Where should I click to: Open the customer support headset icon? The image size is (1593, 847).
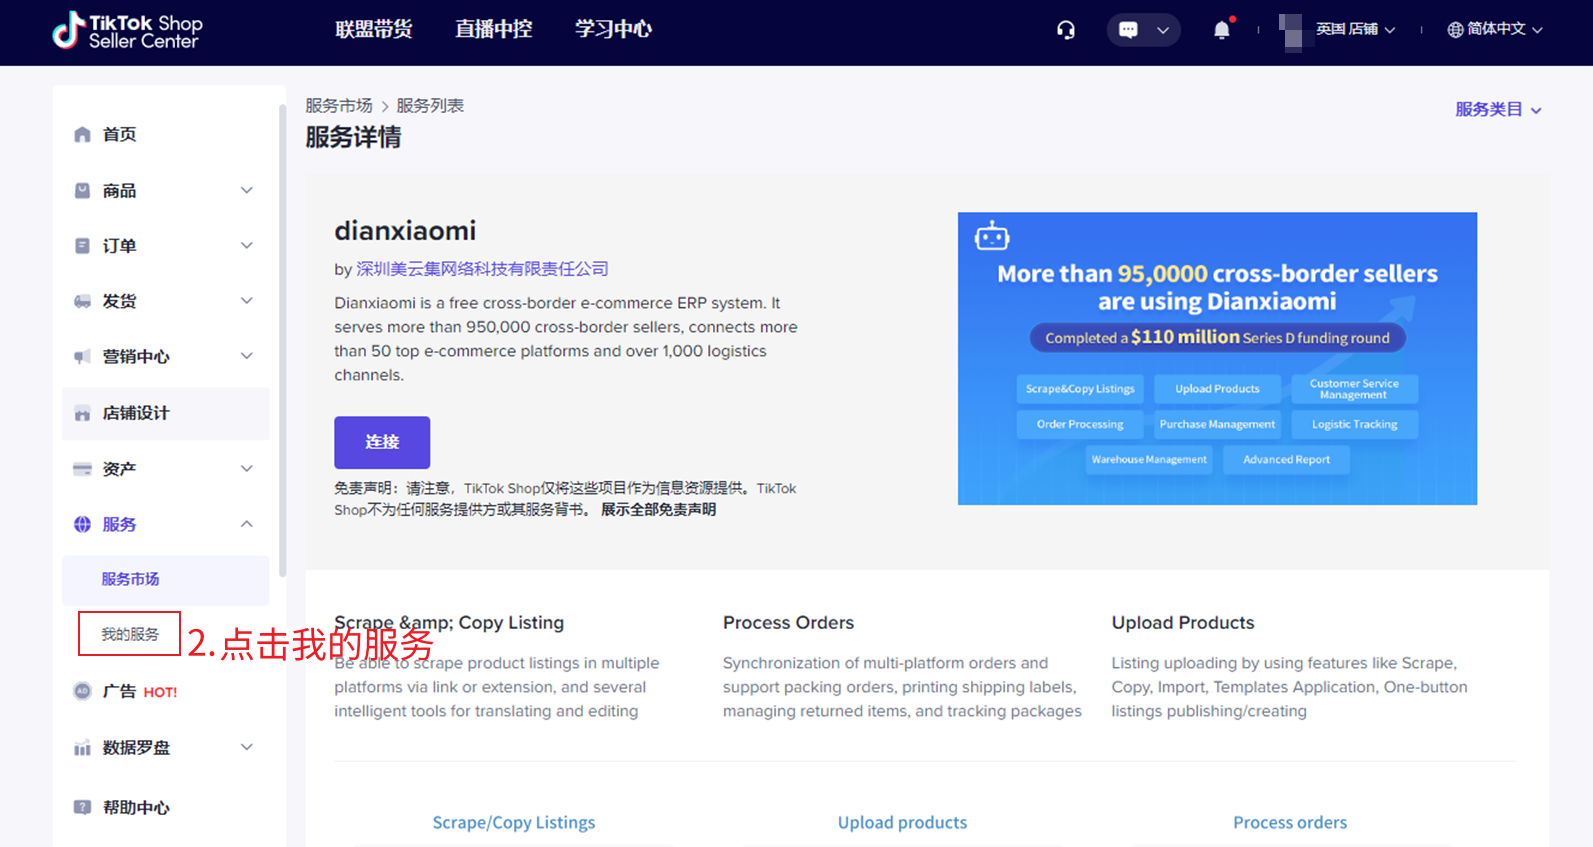click(x=1066, y=30)
